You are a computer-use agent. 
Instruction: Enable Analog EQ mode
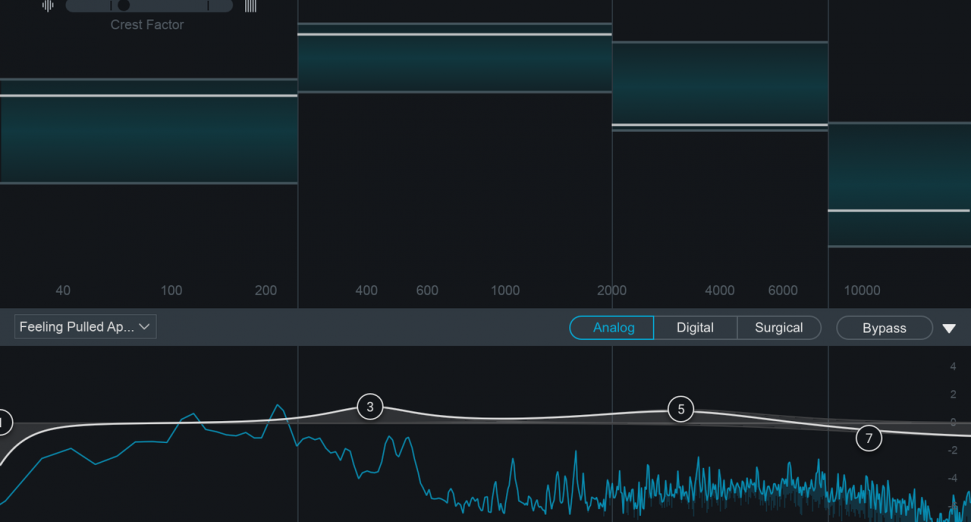[x=613, y=328]
